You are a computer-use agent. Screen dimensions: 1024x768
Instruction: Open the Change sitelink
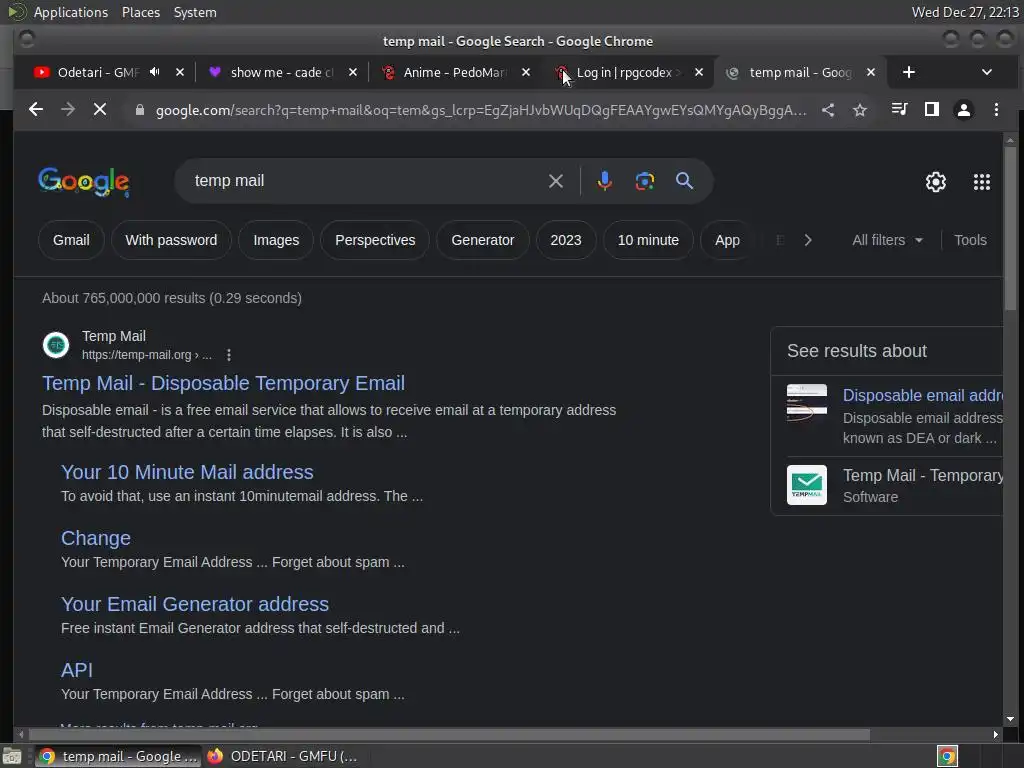96,538
